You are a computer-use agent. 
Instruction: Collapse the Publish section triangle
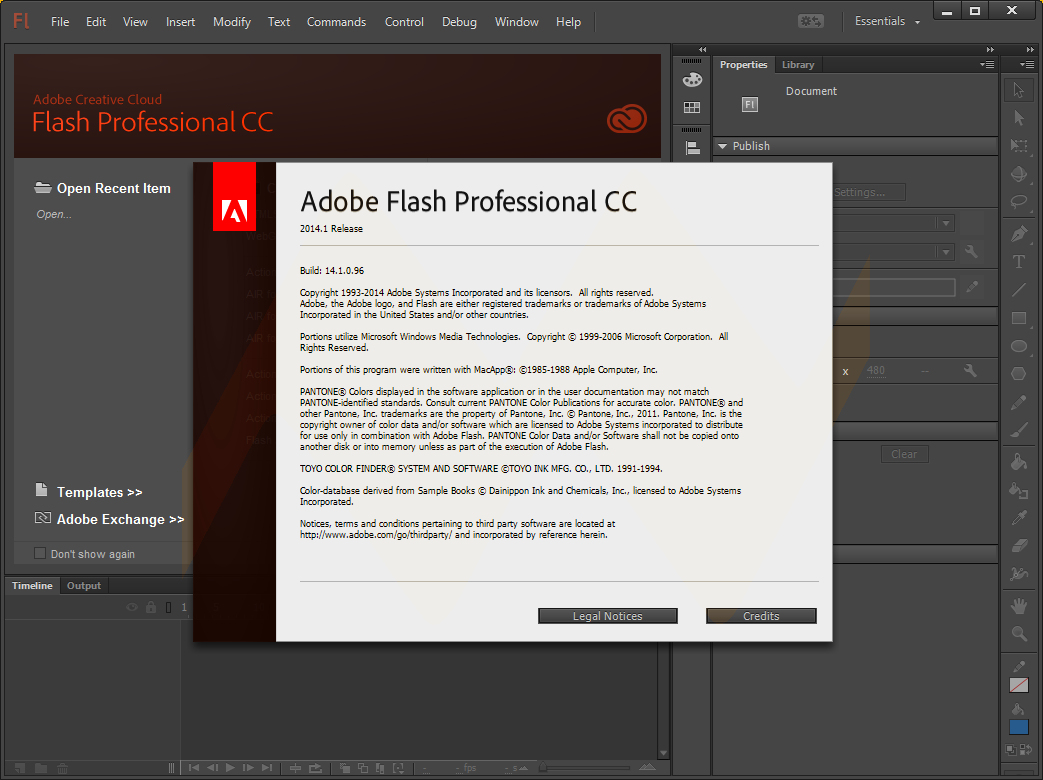722,146
